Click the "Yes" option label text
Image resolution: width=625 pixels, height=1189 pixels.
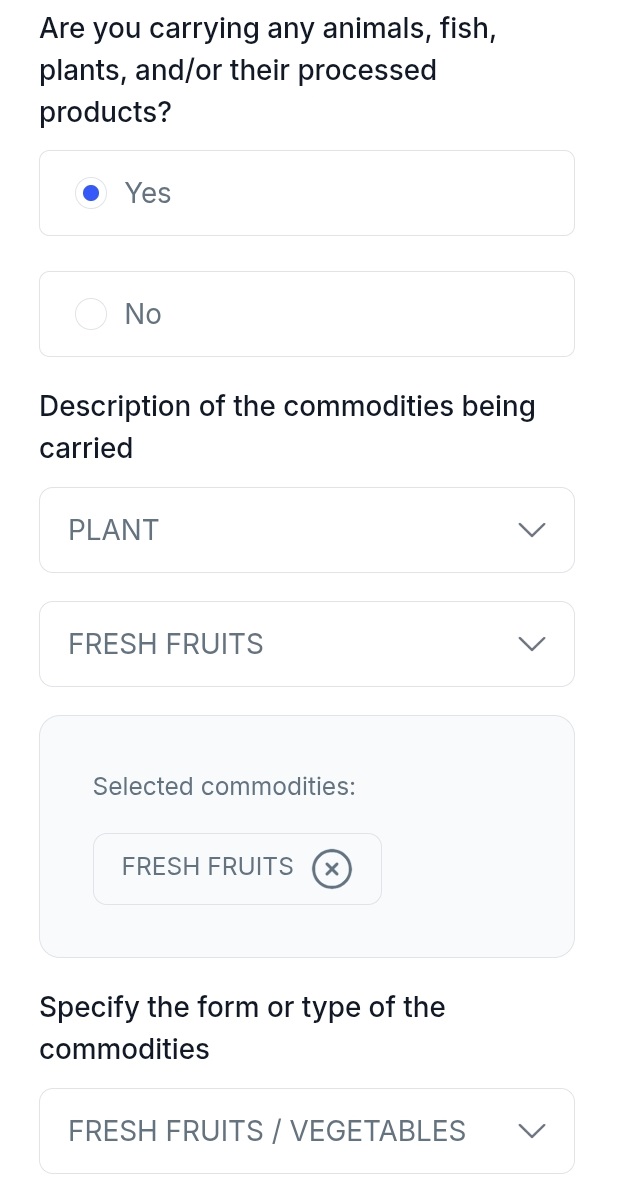click(148, 193)
